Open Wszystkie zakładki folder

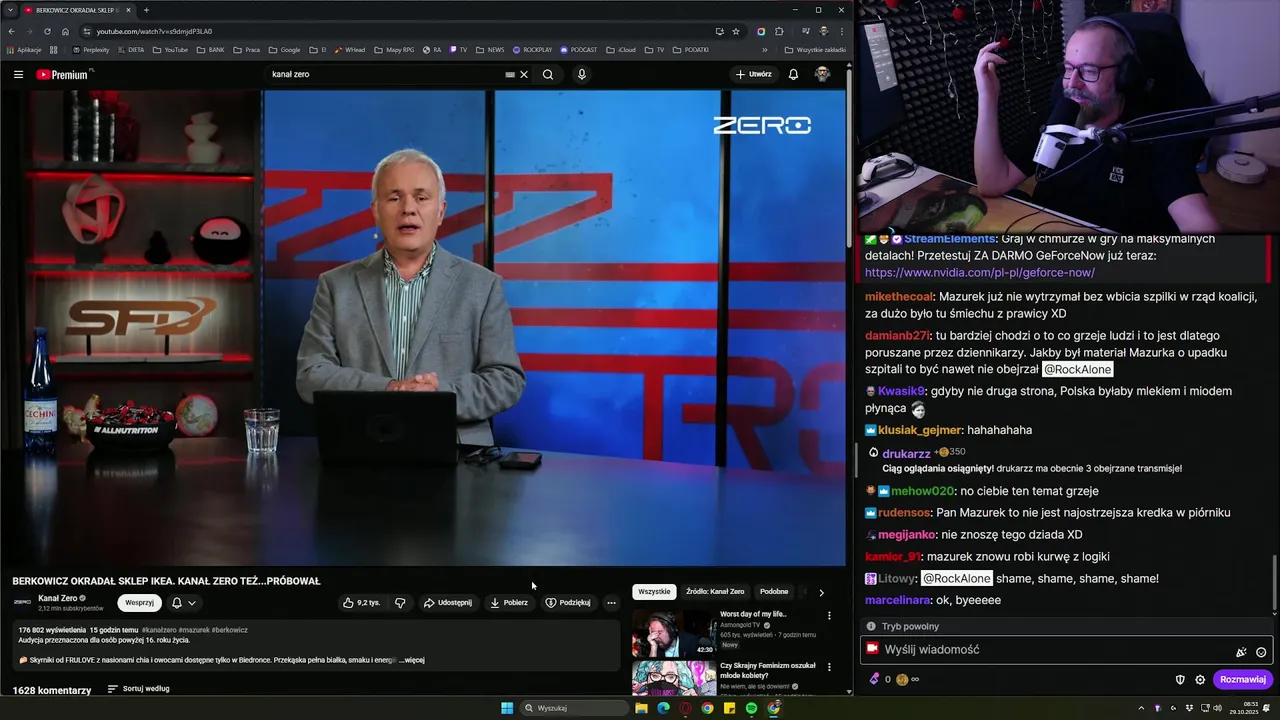click(x=815, y=49)
